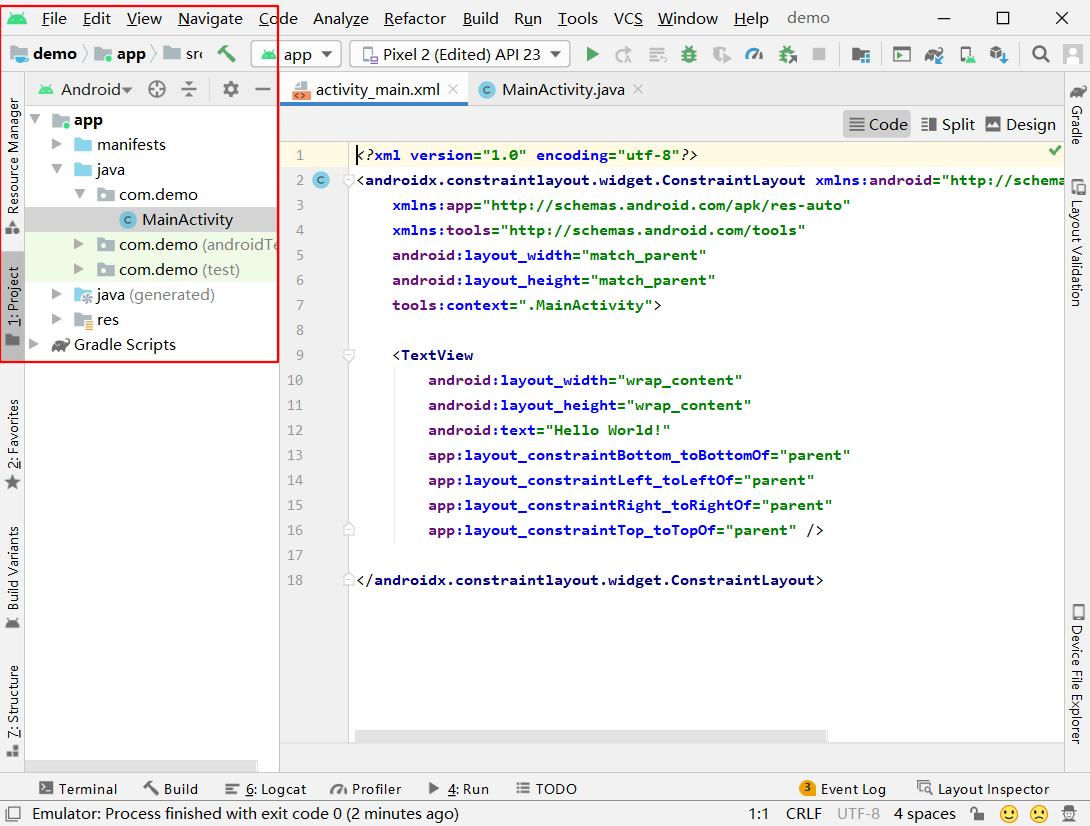Run app with coverage icon
1090x826 pixels.
722,54
